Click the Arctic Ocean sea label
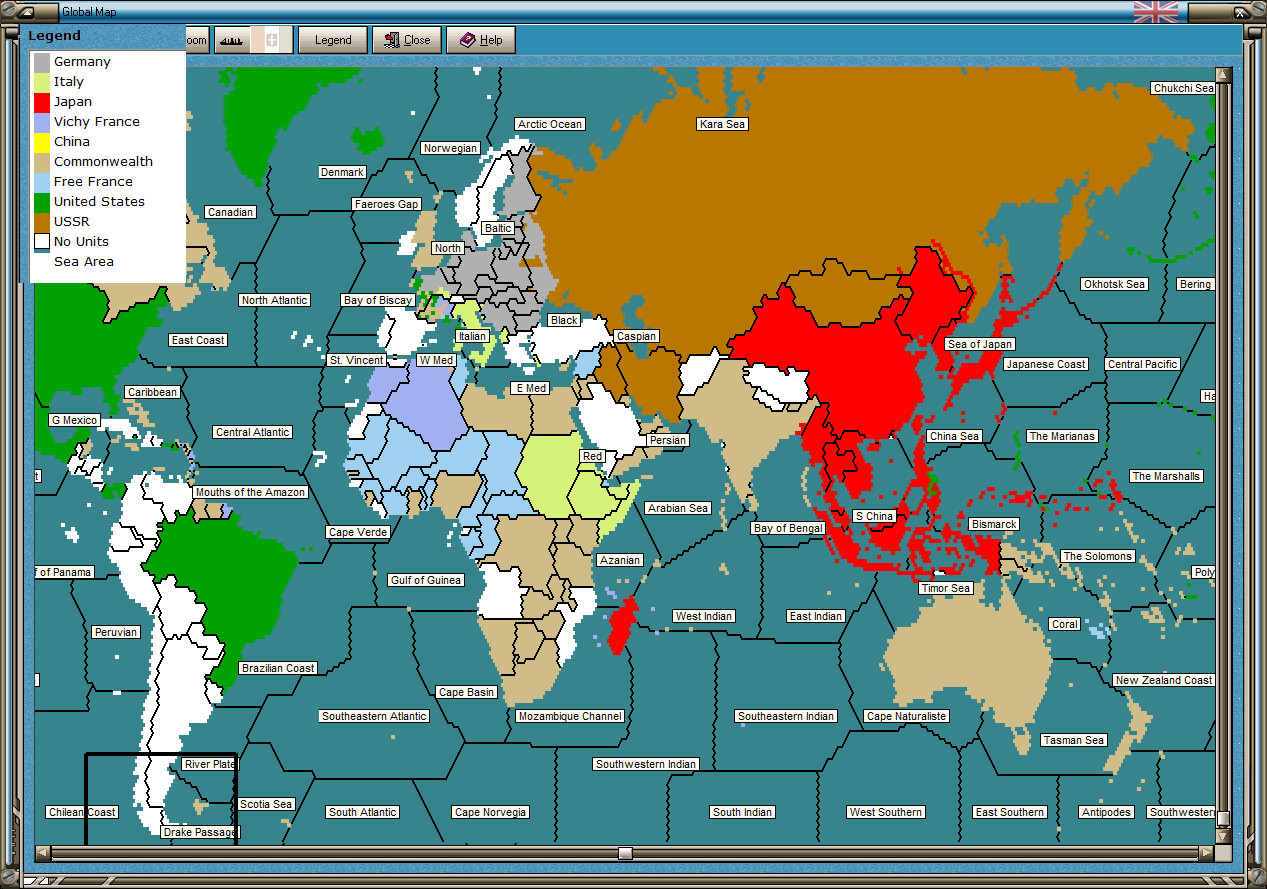The height and width of the screenshot is (889, 1267). 550,124
